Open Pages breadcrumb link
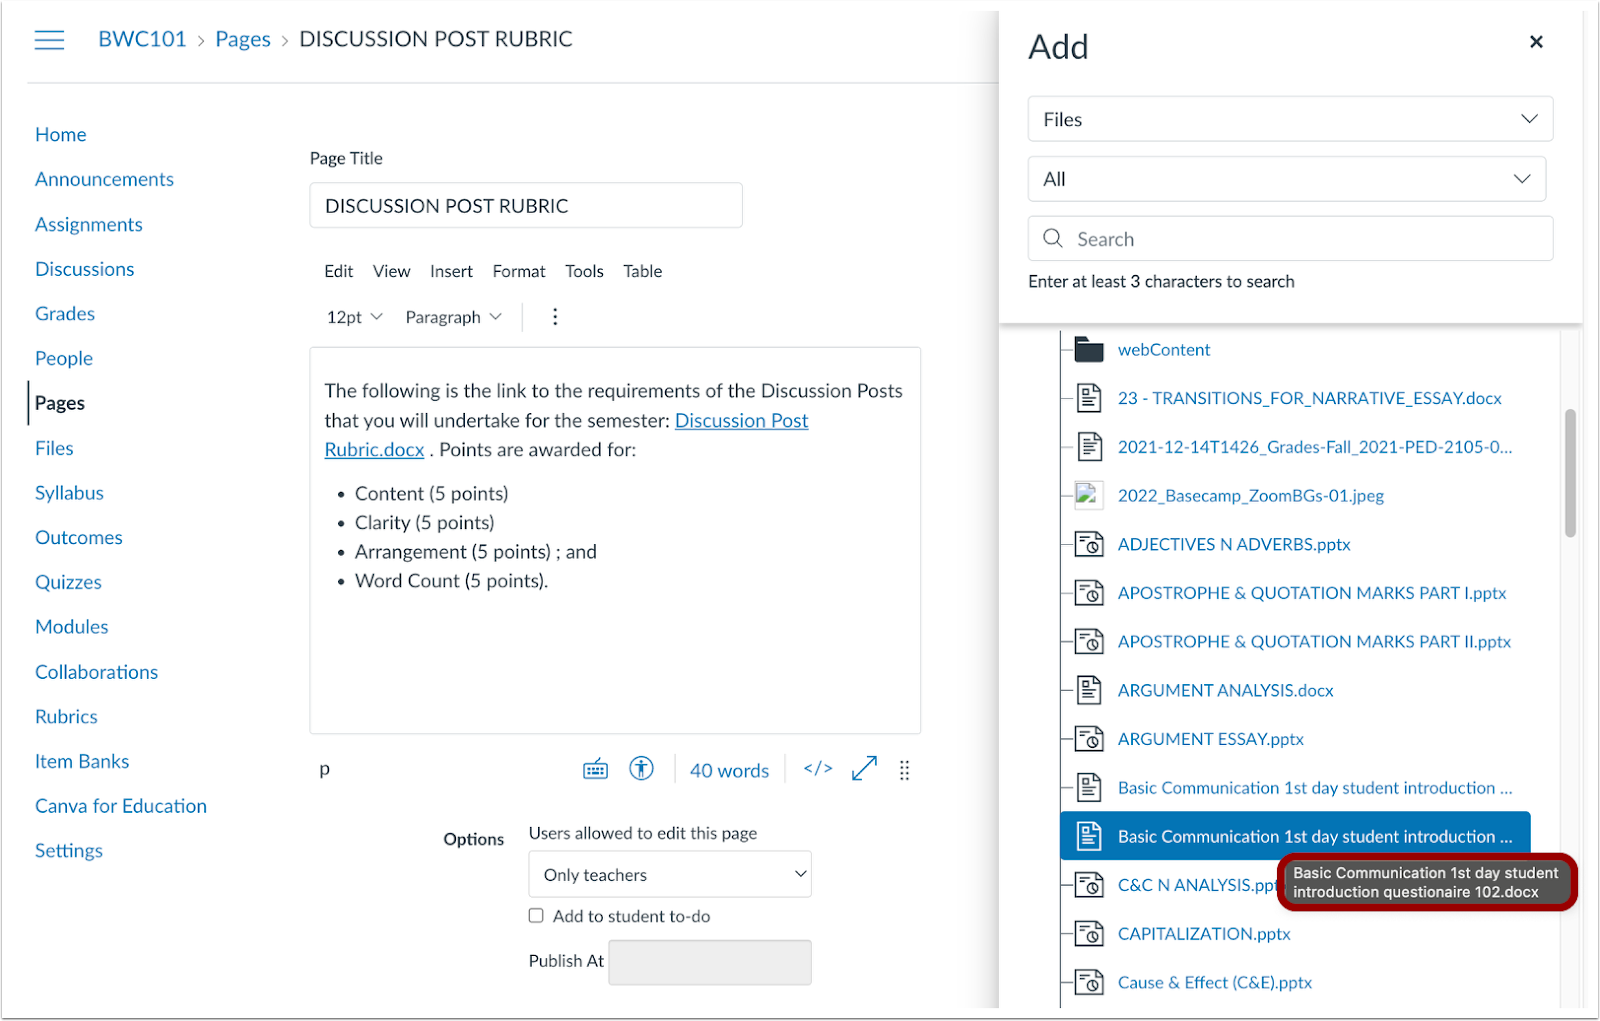1600x1021 pixels. click(x=243, y=39)
